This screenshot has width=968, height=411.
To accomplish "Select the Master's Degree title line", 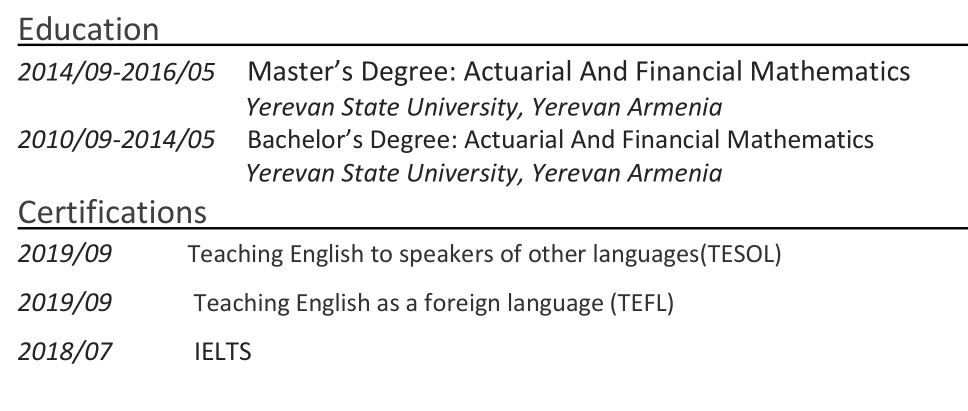I will point(578,72).
